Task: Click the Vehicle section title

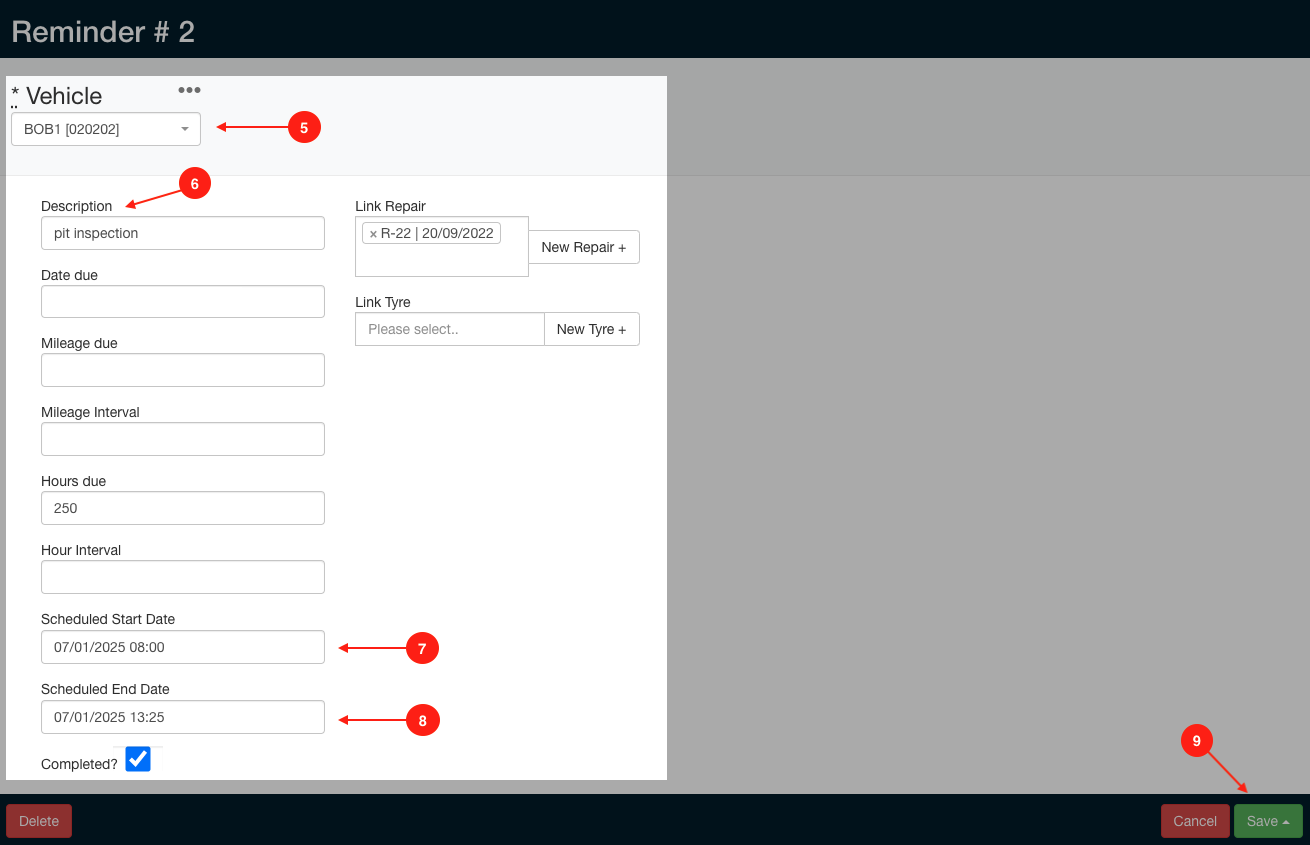Action: (x=64, y=96)
